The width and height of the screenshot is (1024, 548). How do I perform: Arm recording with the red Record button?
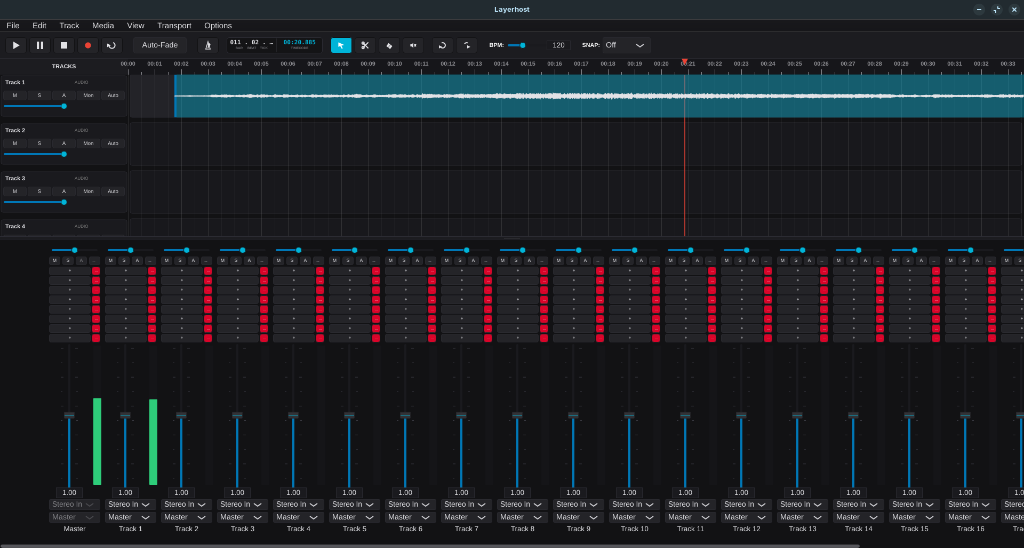[x=88, y=45]
